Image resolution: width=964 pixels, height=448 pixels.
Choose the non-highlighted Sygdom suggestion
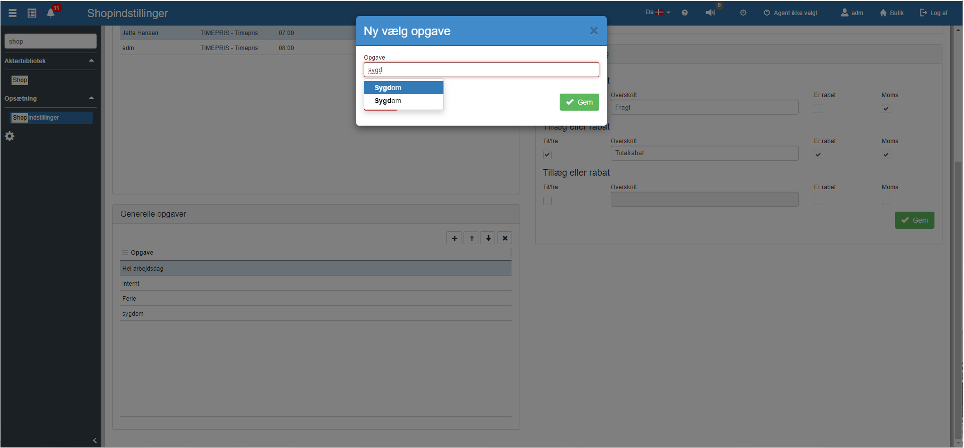pos(403,101)
